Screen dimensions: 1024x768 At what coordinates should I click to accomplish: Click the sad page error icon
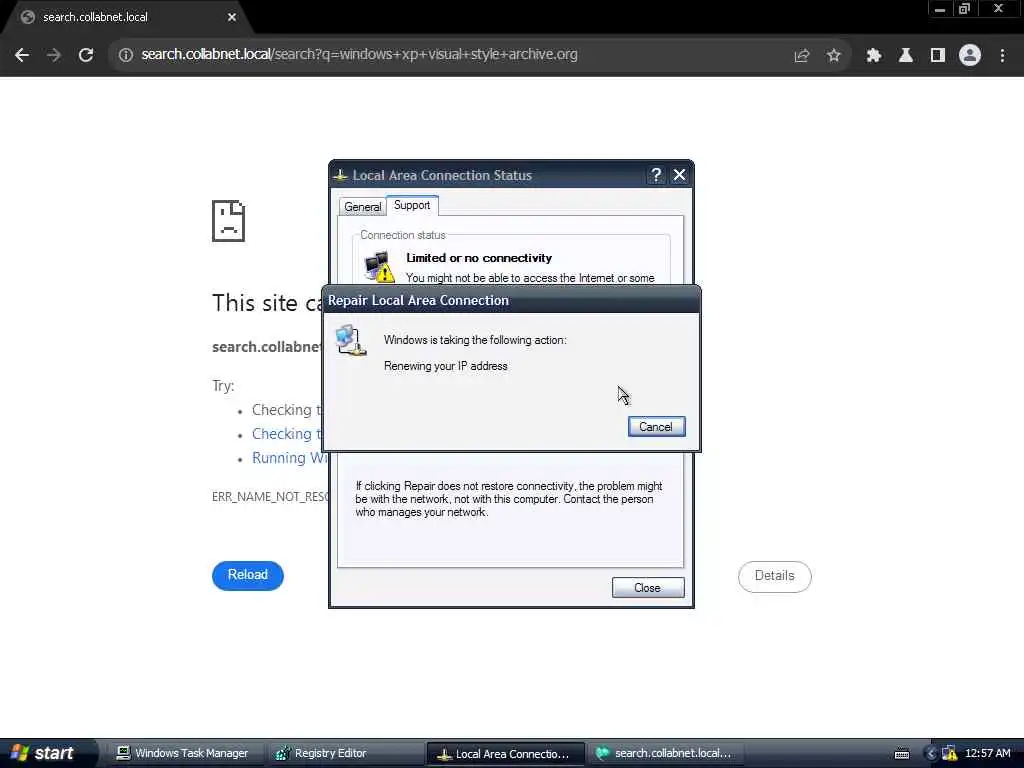(229, 221)
